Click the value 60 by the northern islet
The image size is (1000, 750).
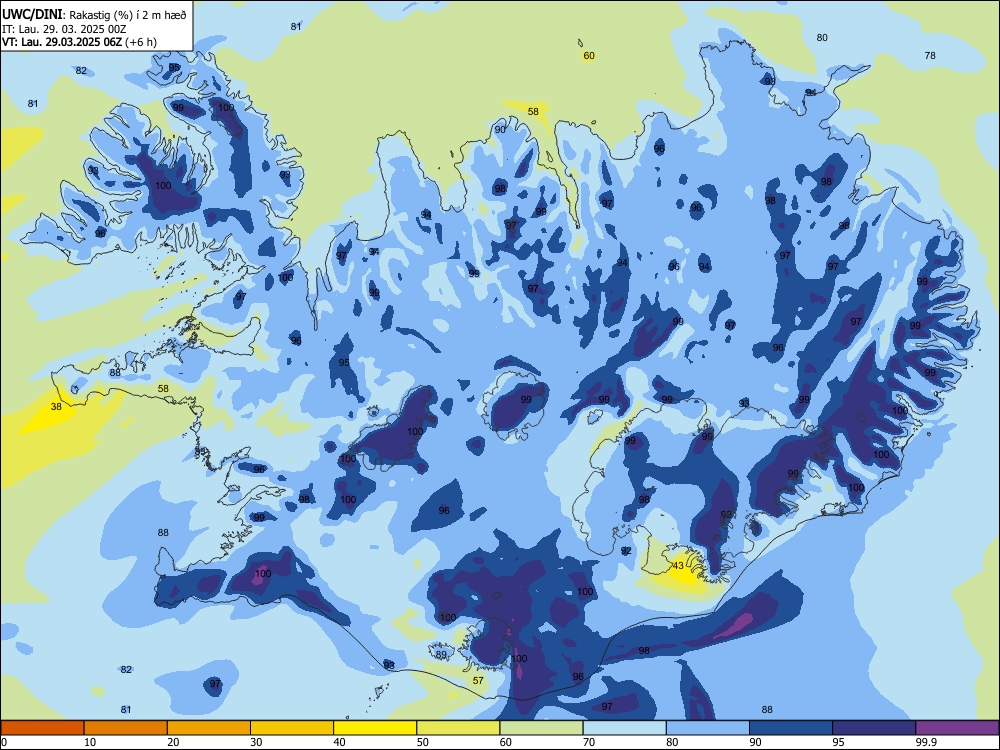pyautogui.click(x=589, y=55)
